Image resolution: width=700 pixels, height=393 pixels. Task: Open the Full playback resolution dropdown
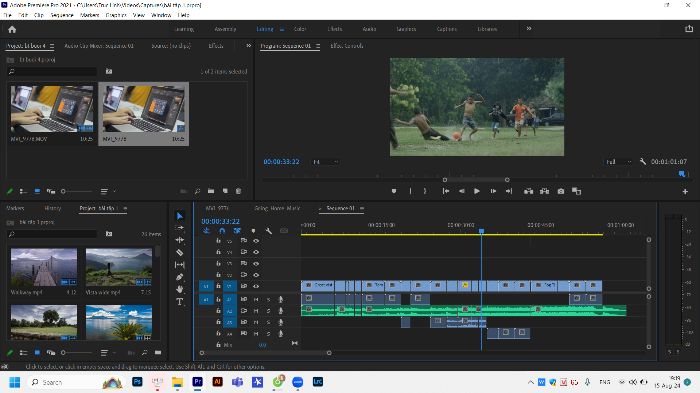(618, 162)
